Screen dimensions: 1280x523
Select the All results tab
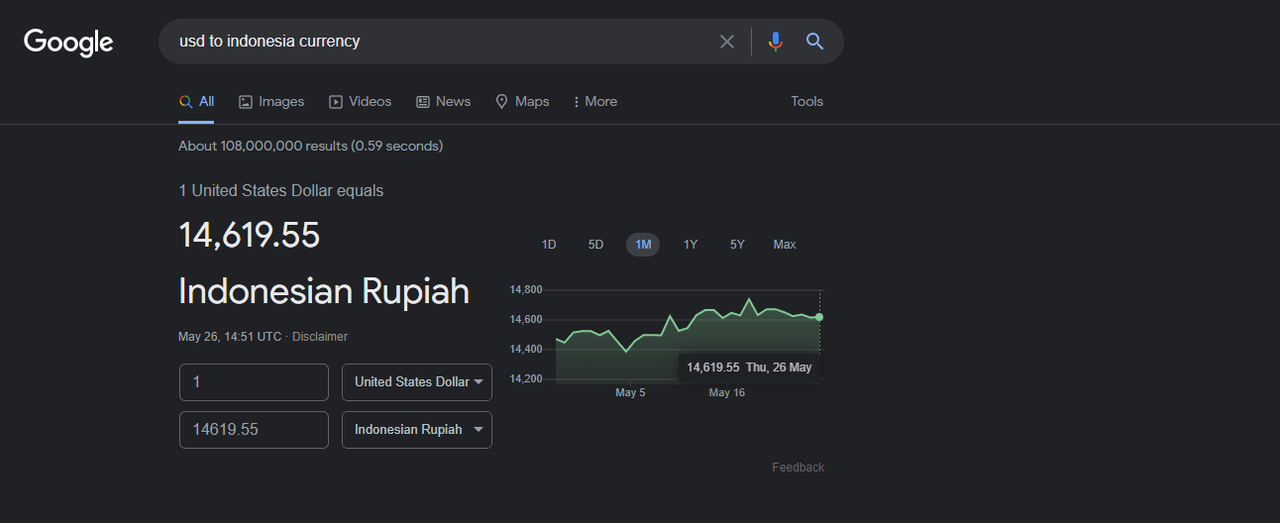[196, 102]
